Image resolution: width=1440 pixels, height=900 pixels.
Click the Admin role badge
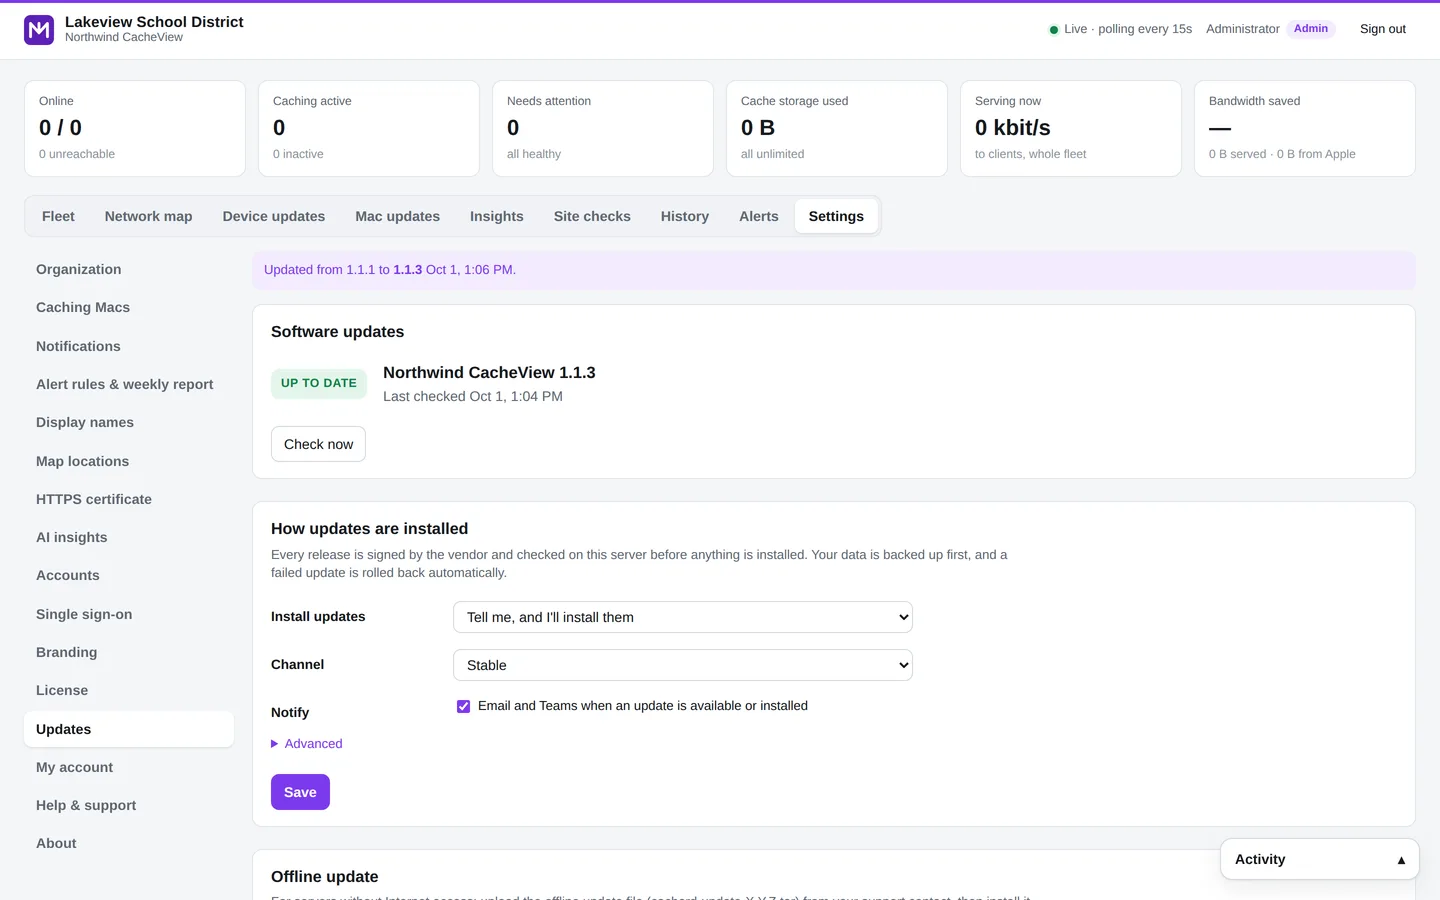tap(1311, 29)
